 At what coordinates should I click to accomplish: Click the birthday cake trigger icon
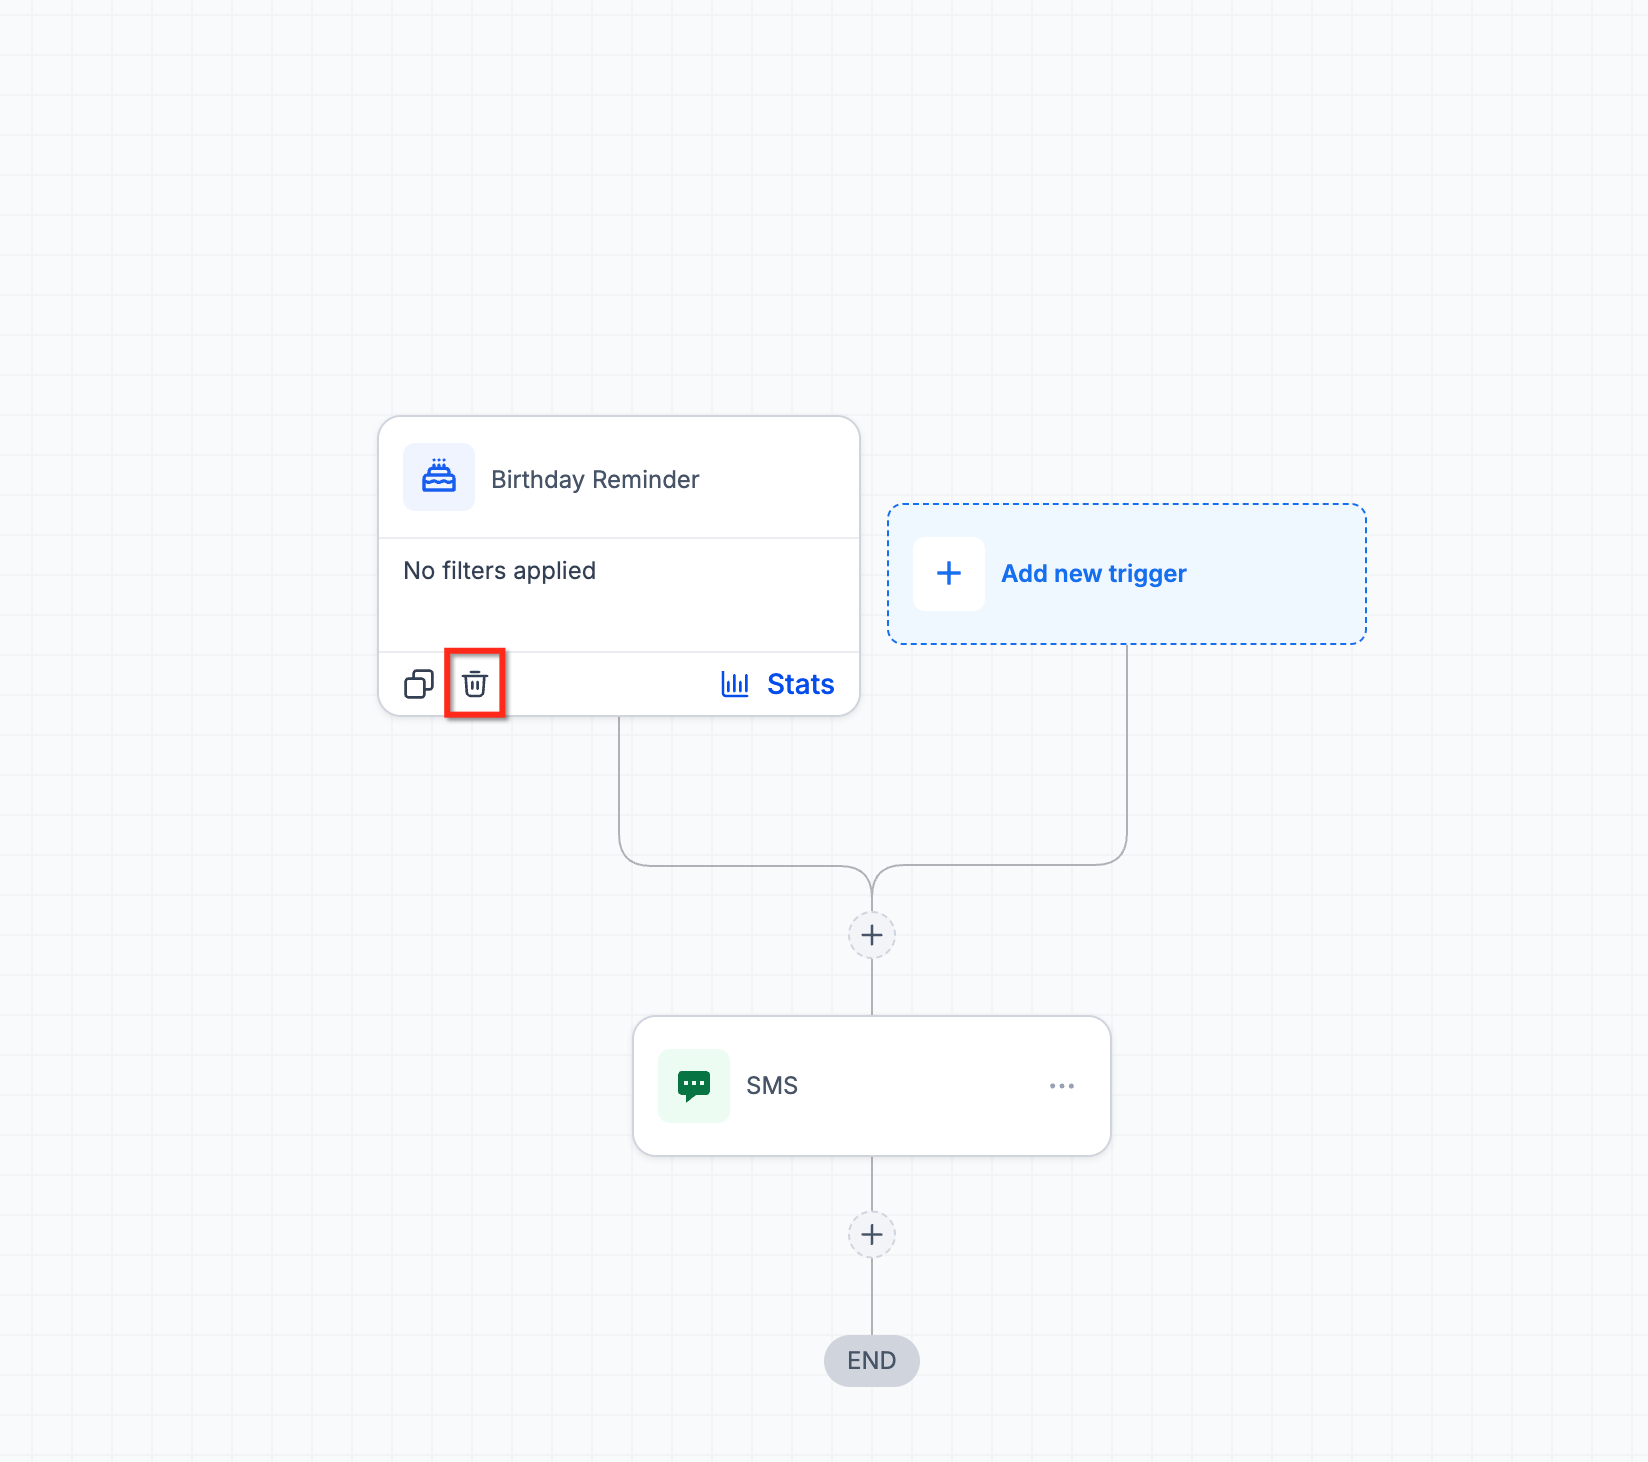pyautogui.click(x=439, y=477)
